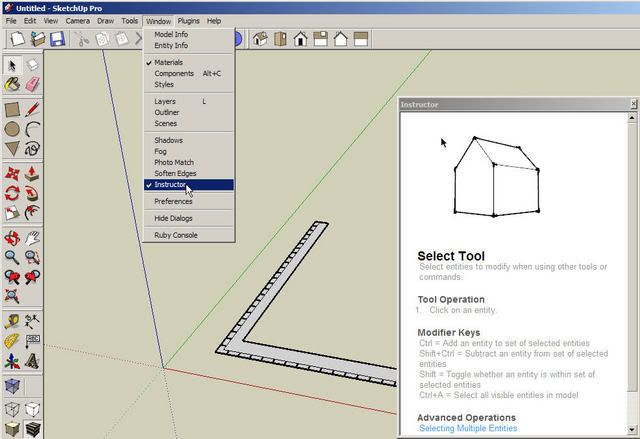Click the Save disk icon

pyautogui.click(x=57, y=39)
